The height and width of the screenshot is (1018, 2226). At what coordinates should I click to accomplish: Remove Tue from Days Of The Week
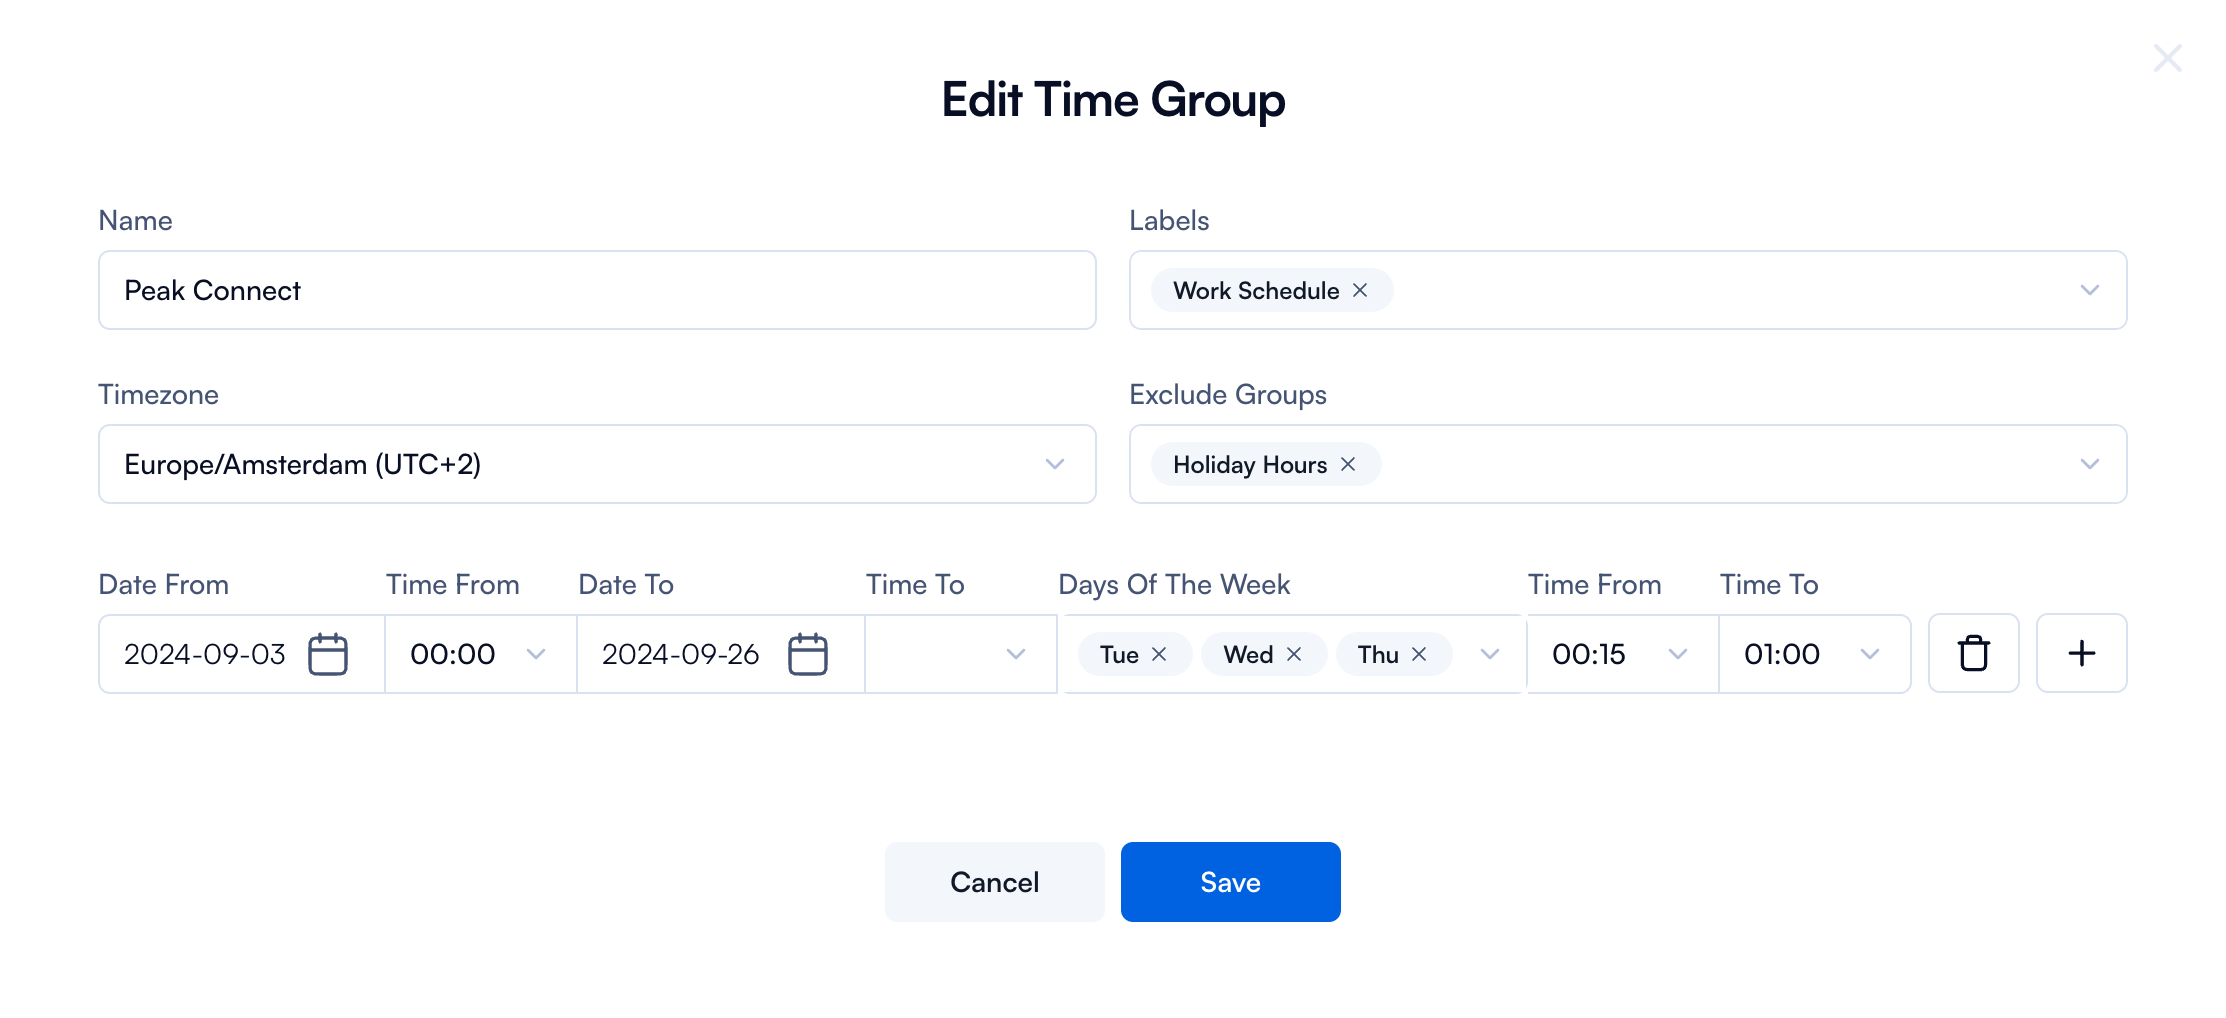[1160, 654]
